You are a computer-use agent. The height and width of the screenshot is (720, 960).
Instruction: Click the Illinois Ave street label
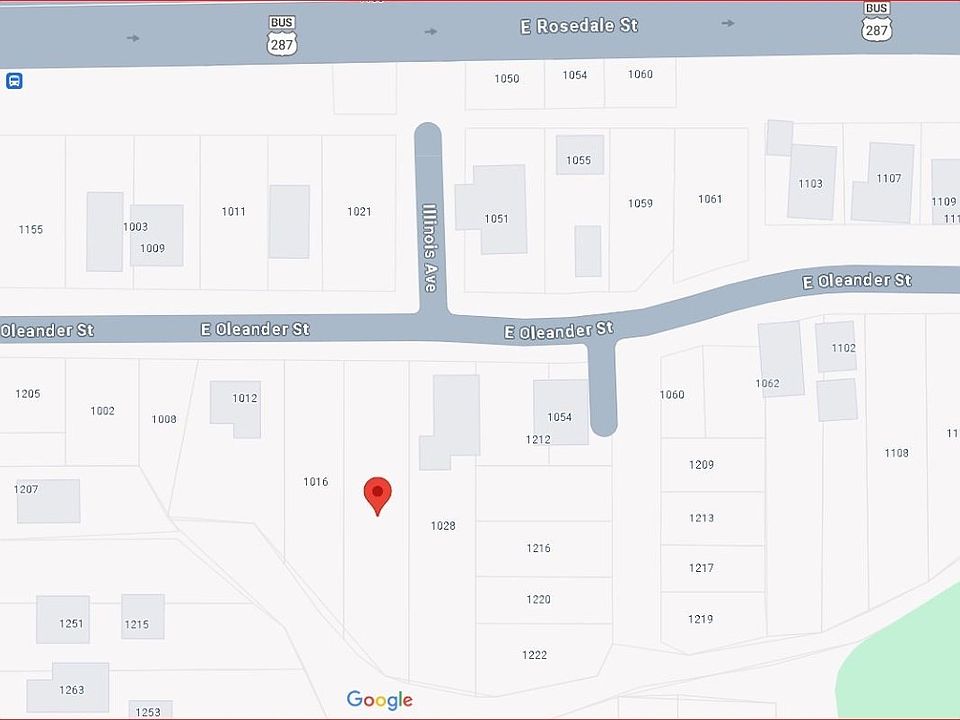pos(430,248)
